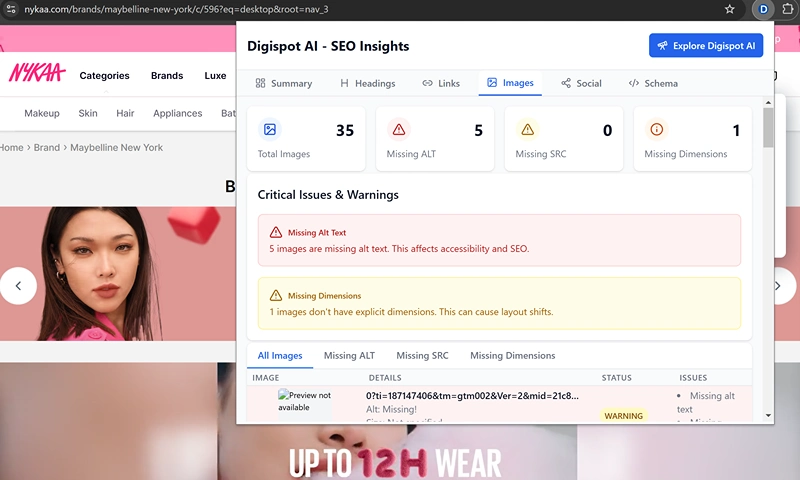800x480 pixels.
Task: Click the Missing SRC warning triangle icon
Action: pyautogui.click(x=528, y=130)
